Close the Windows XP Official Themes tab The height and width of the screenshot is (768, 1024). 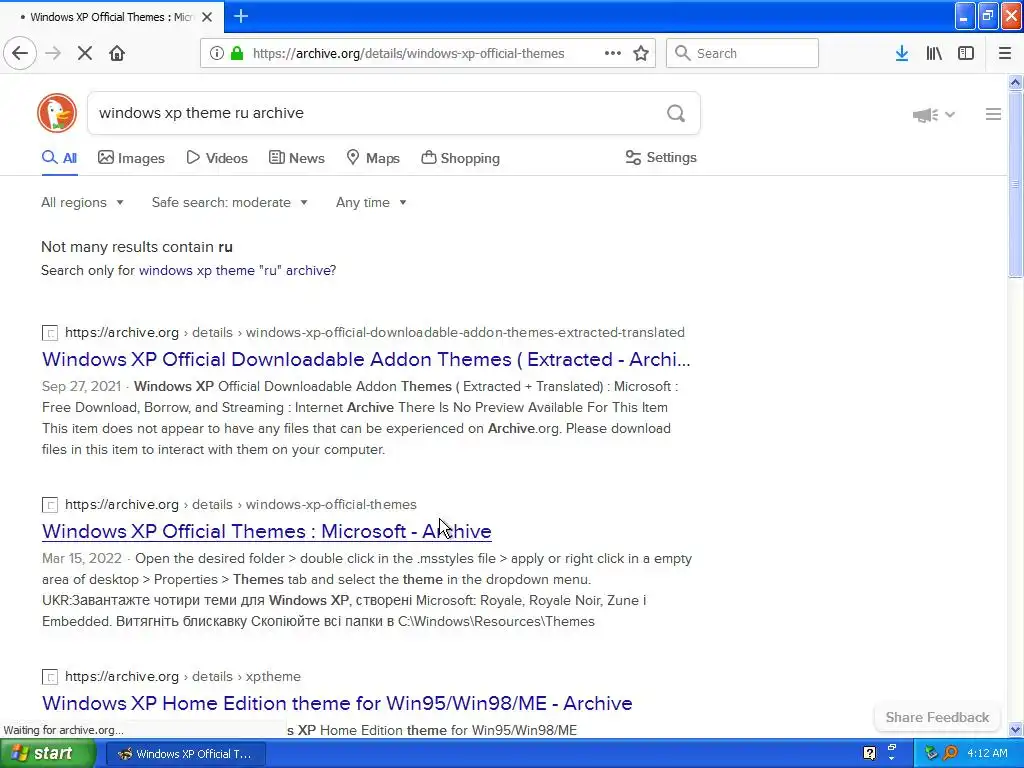[x=207, y=17]
